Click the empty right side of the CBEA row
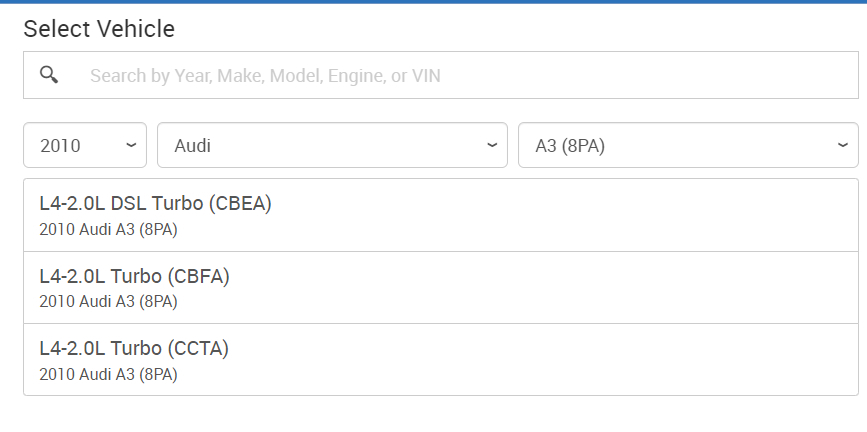The image size is (867, 432). point(650,215)
